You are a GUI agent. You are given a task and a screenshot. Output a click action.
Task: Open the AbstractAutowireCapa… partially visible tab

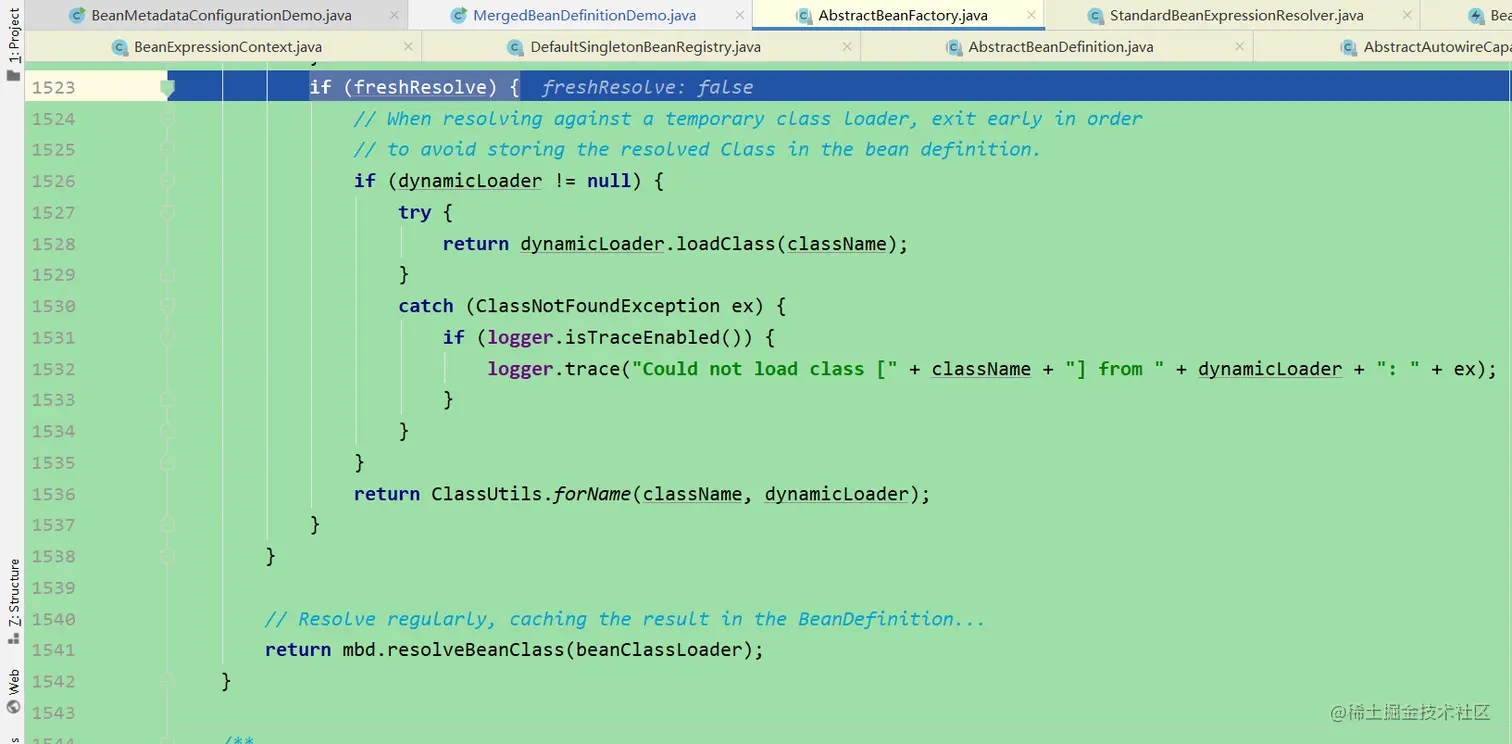1436,47
